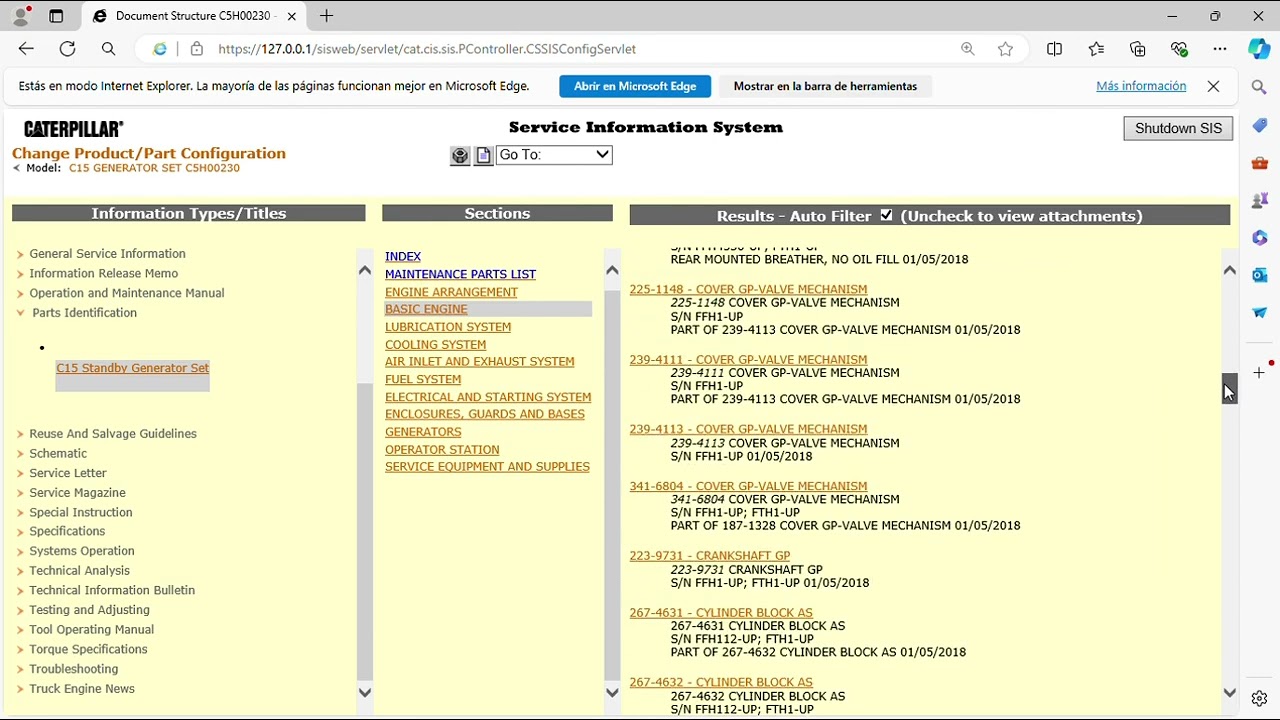Open a new browser tab

pos(326,16)
